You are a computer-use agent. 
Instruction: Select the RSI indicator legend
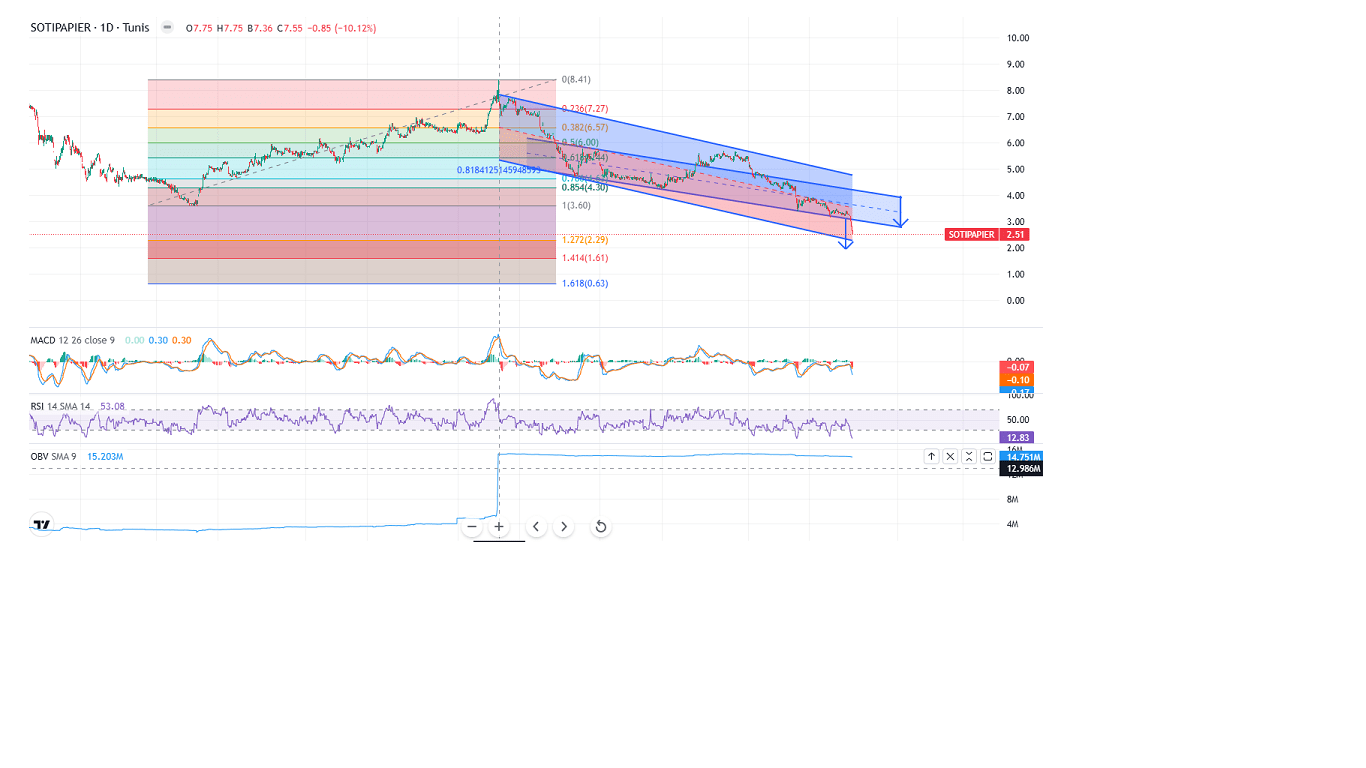pos(61,407)
